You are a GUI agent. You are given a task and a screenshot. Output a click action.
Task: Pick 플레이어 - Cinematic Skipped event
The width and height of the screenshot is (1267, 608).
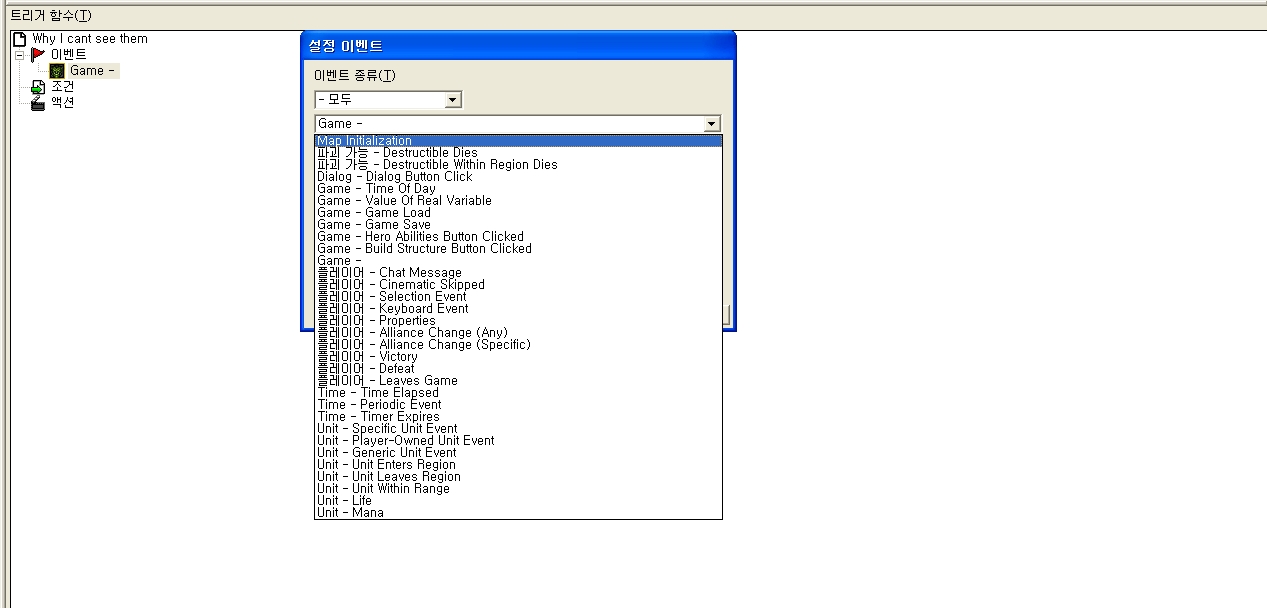click(518, 285)
